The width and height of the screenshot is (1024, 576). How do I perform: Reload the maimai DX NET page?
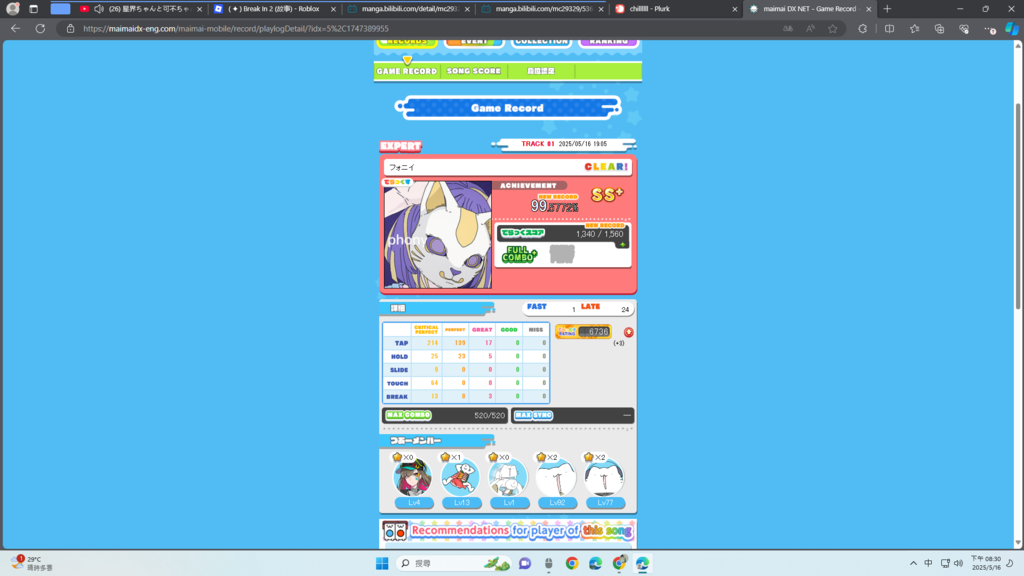(40, 29)
